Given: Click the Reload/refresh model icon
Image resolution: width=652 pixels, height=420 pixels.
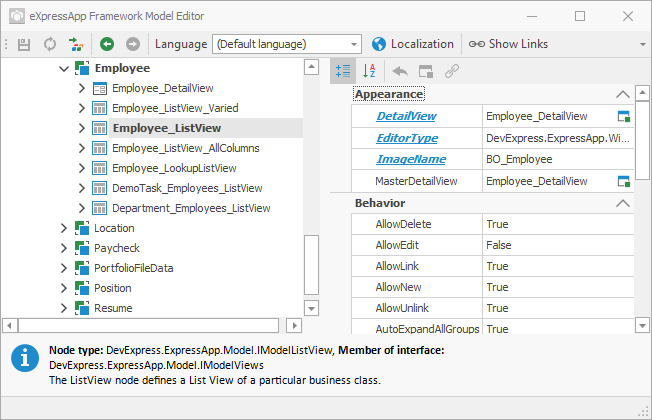Looking at the screenshot, I should (50, 44).
